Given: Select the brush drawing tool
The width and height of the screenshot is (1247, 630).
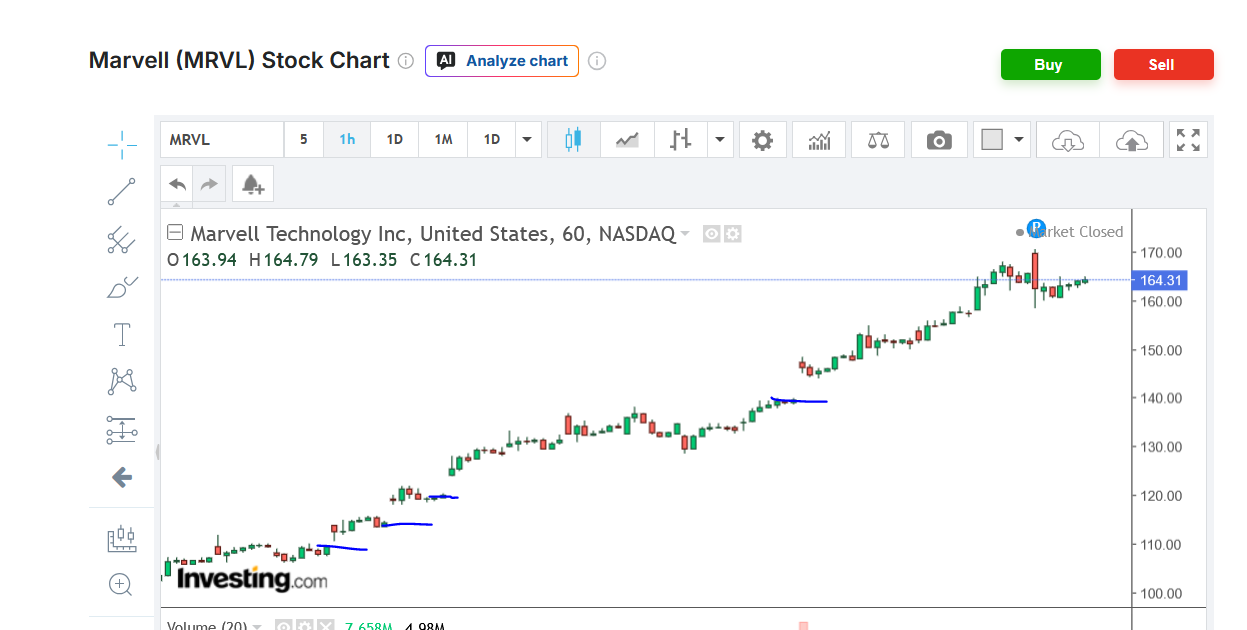Looking at the screenshot, I should coord(122,287).
